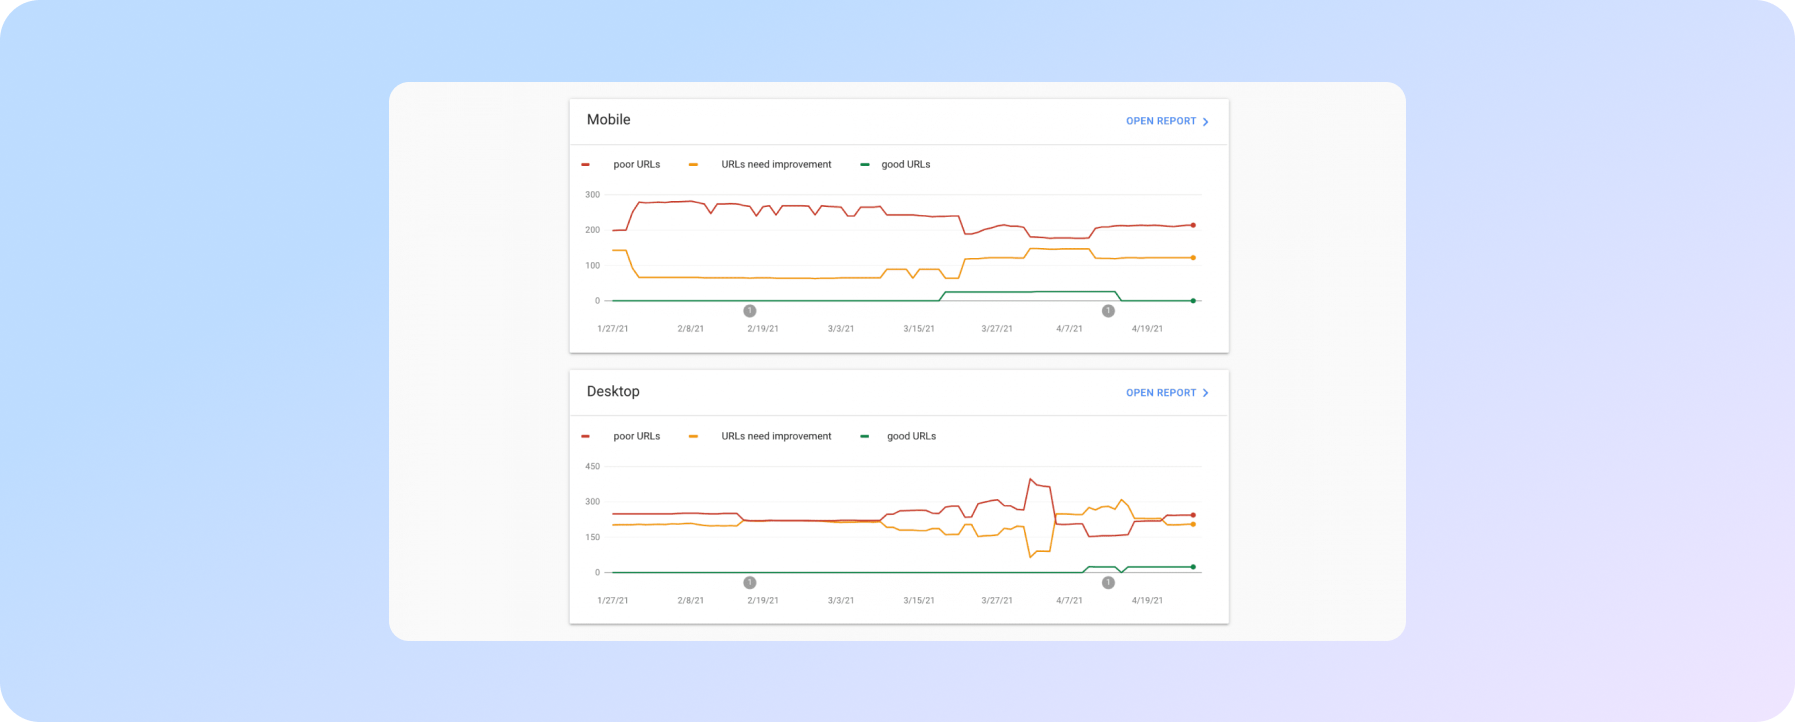Click the Desktop card title
The image size is (1795, 722).
[x=613, y=392]
